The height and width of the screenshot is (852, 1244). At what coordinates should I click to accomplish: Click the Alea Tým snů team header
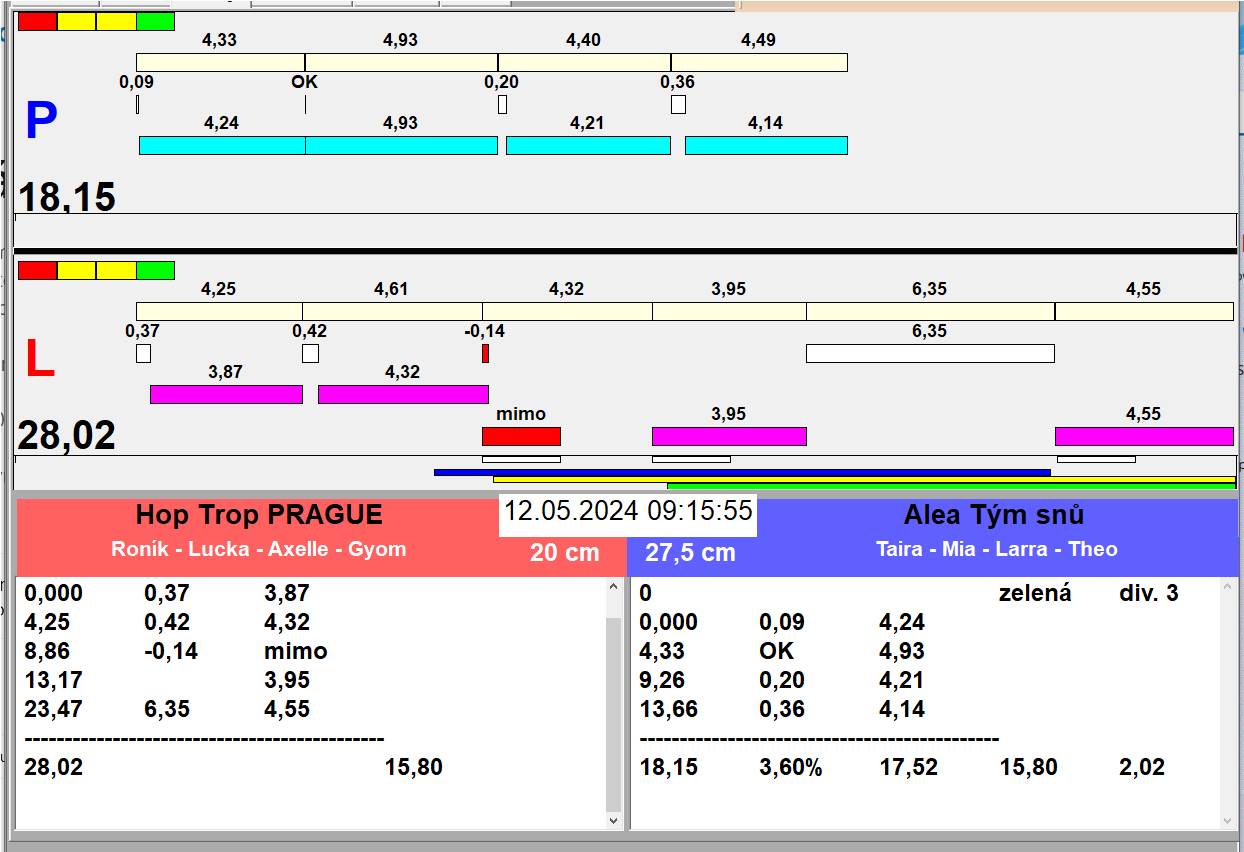pos(993,516)
